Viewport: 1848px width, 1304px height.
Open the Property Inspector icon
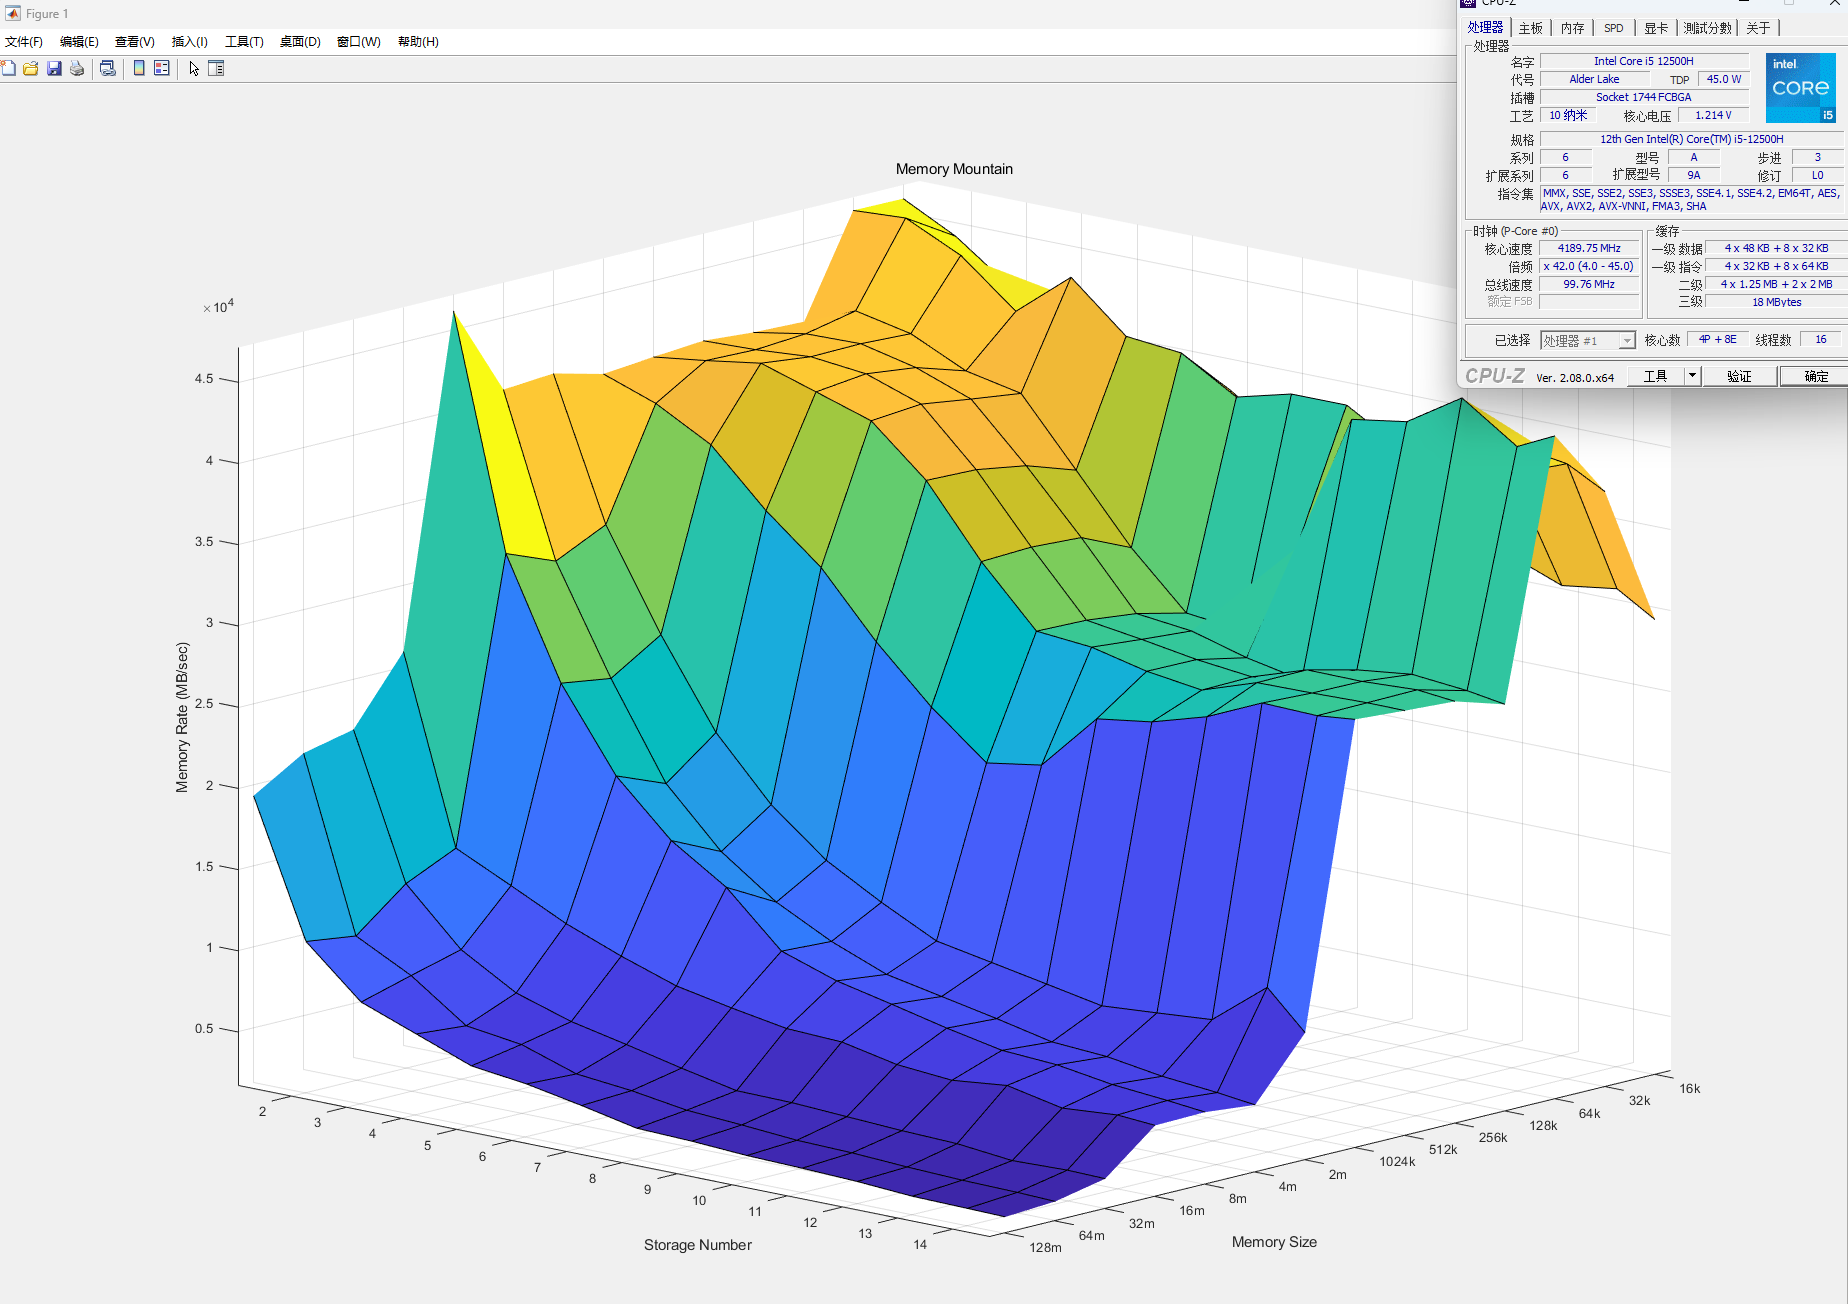click(x=216, y=68)
